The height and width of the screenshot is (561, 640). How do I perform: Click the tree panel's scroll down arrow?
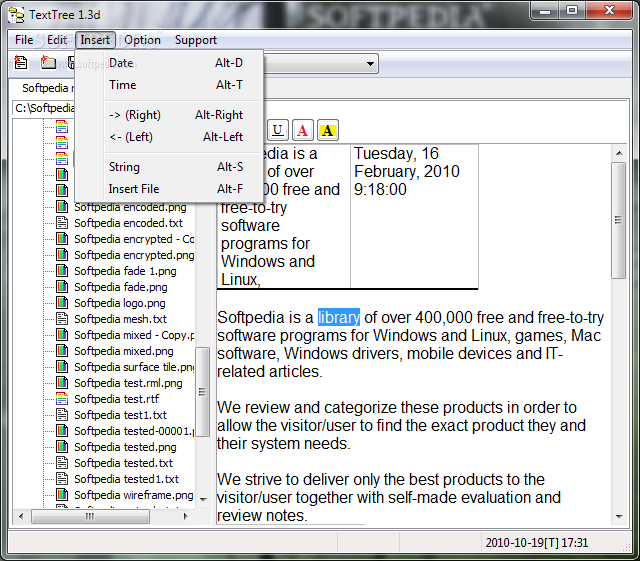203,499
